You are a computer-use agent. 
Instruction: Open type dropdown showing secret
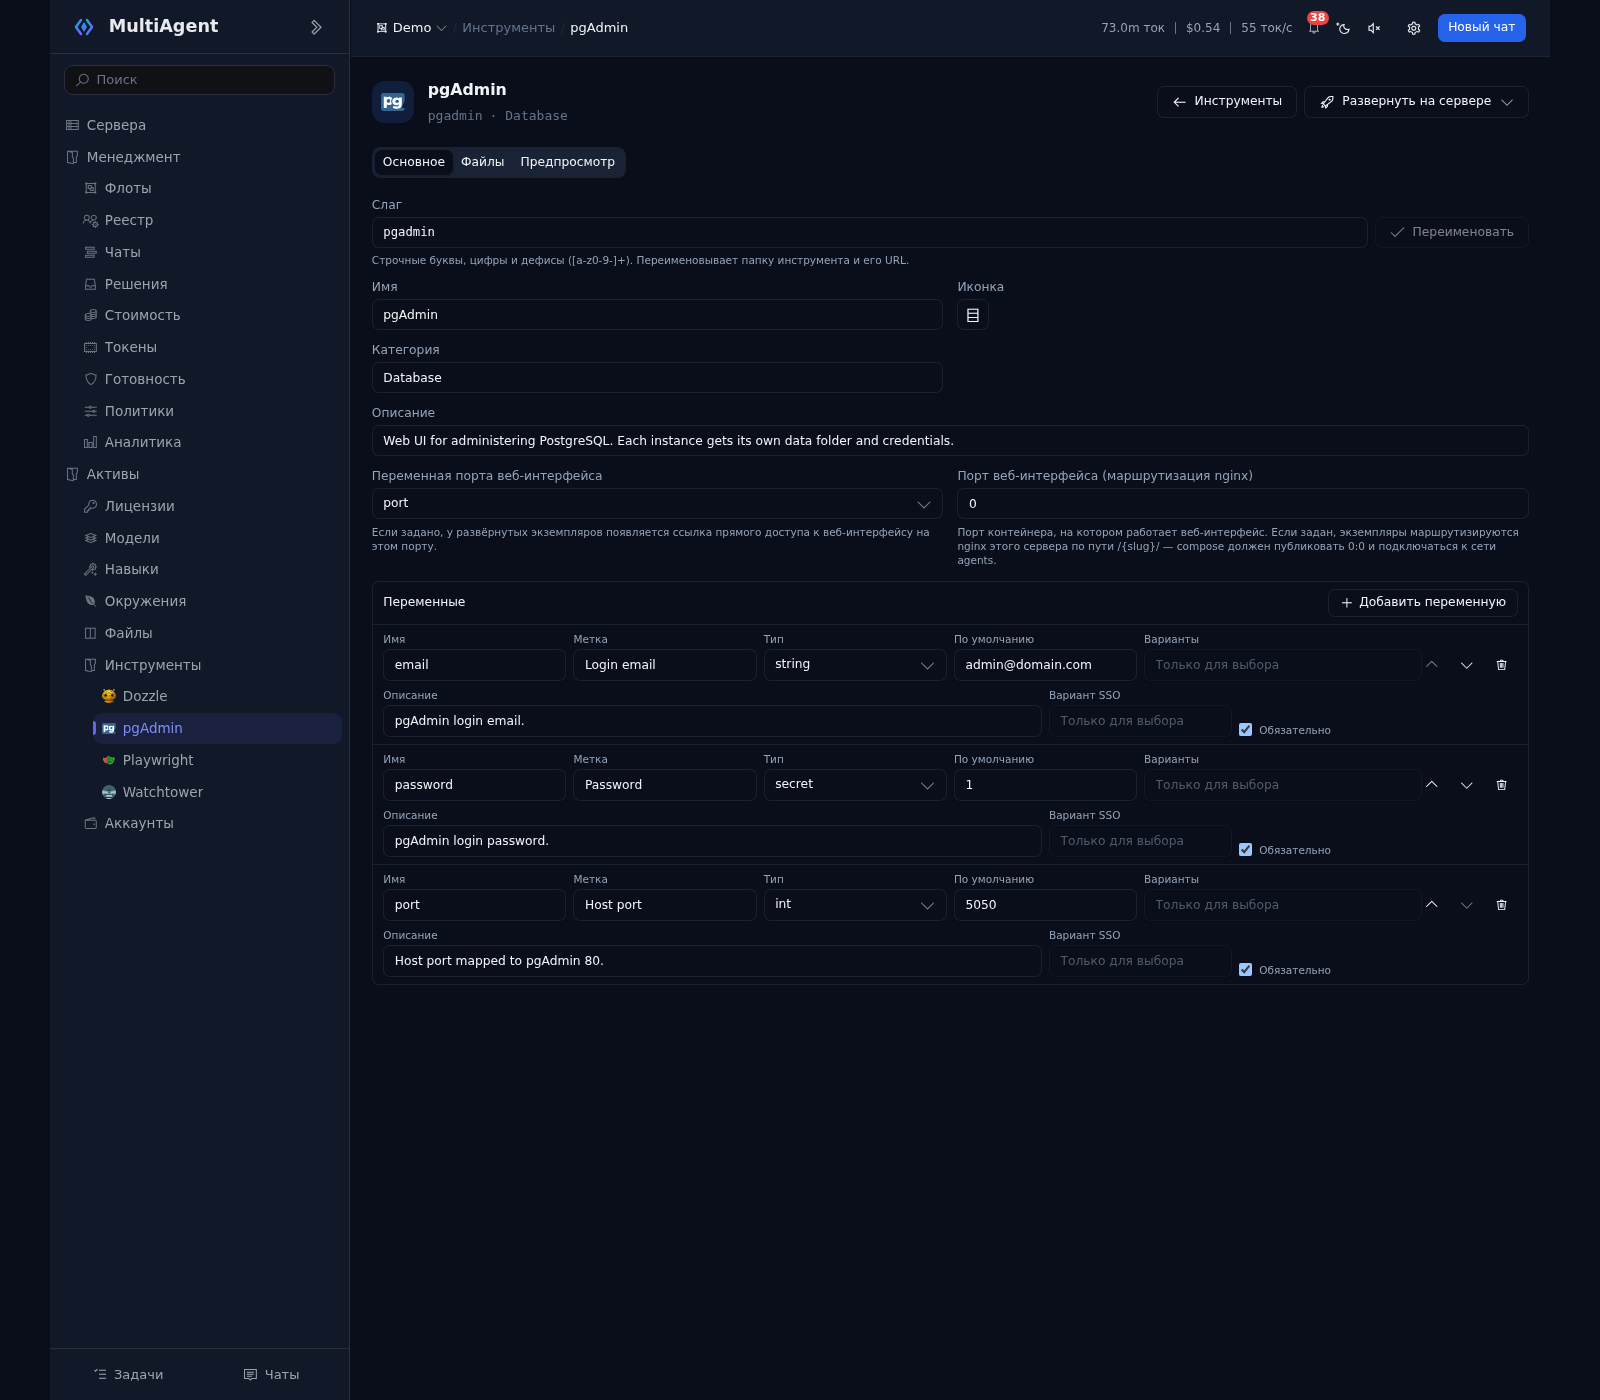(855, 785)
